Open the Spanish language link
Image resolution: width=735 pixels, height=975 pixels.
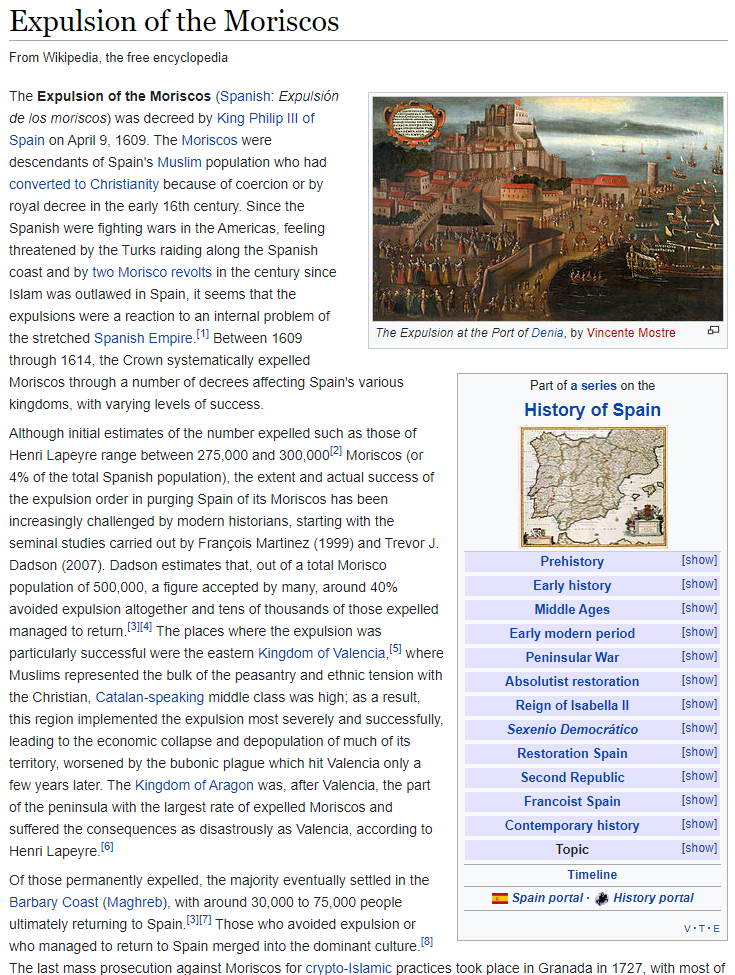(x=245, y=96)
